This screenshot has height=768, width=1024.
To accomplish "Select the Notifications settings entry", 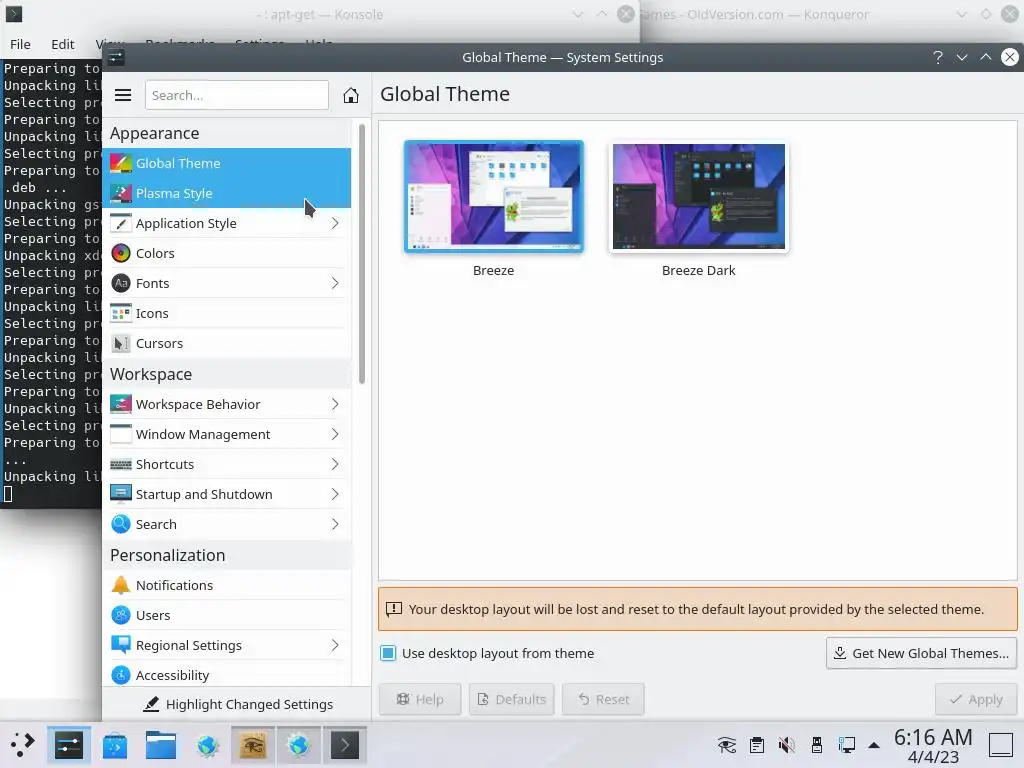I will click(227, 585).
